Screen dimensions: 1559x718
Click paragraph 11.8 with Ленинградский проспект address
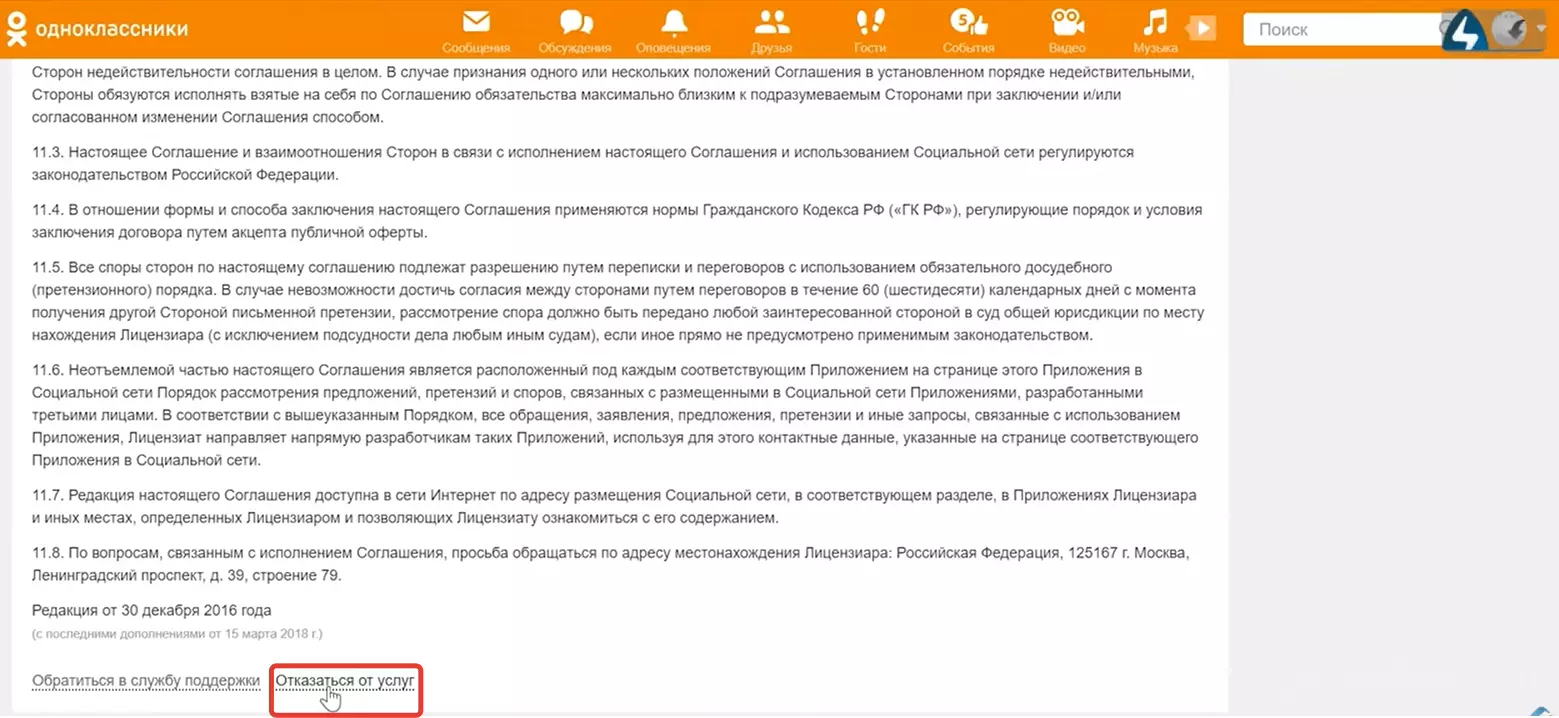pos(610,564)
